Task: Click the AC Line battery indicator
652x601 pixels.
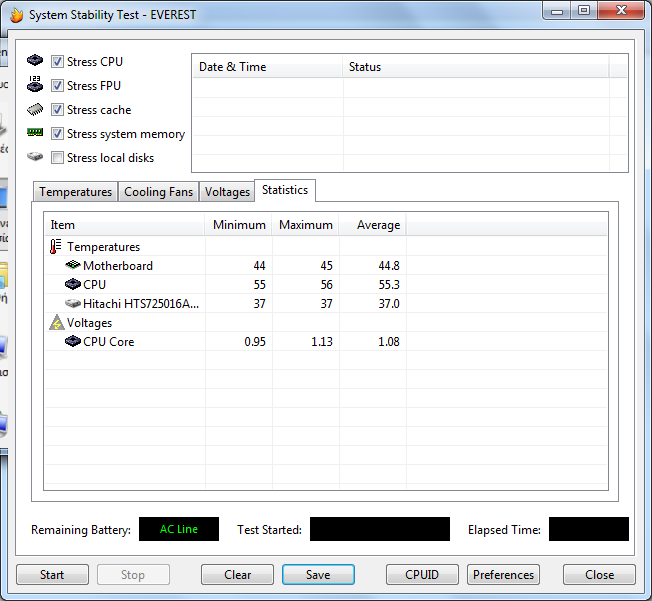Action: coord(179,529)
